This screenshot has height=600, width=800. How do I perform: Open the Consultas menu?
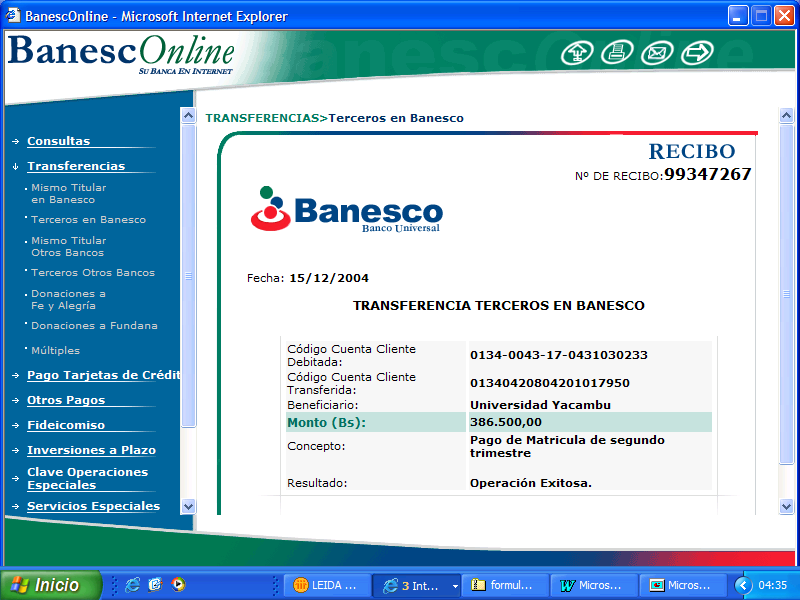(x=59, y=141)
